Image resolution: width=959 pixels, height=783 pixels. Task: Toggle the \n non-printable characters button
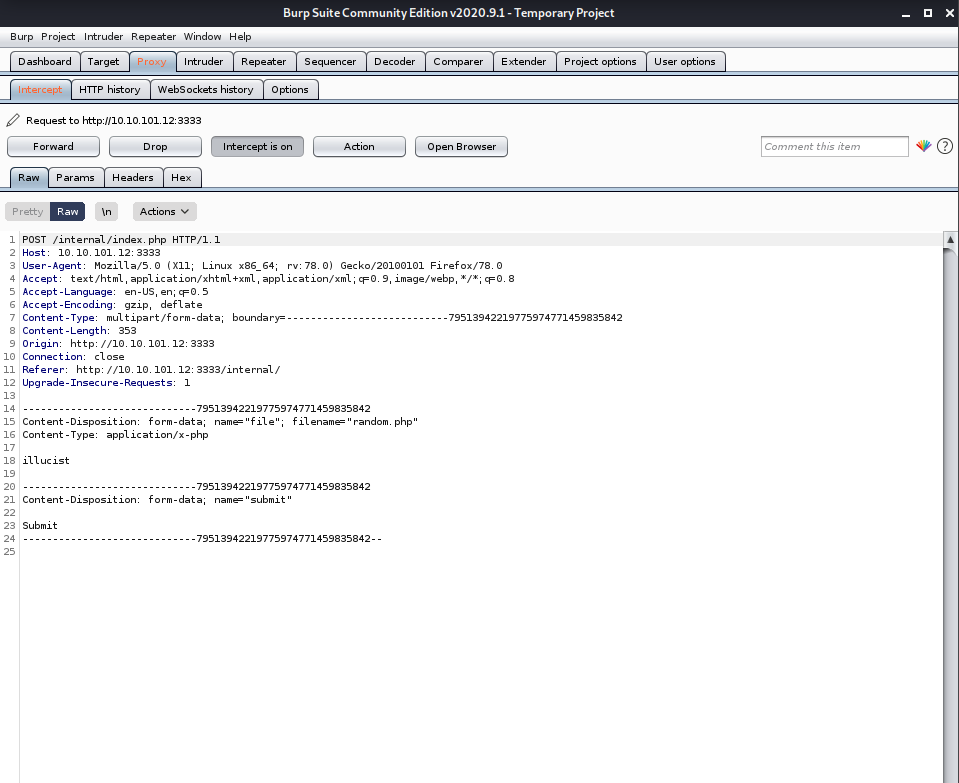(x=106, y=212)
